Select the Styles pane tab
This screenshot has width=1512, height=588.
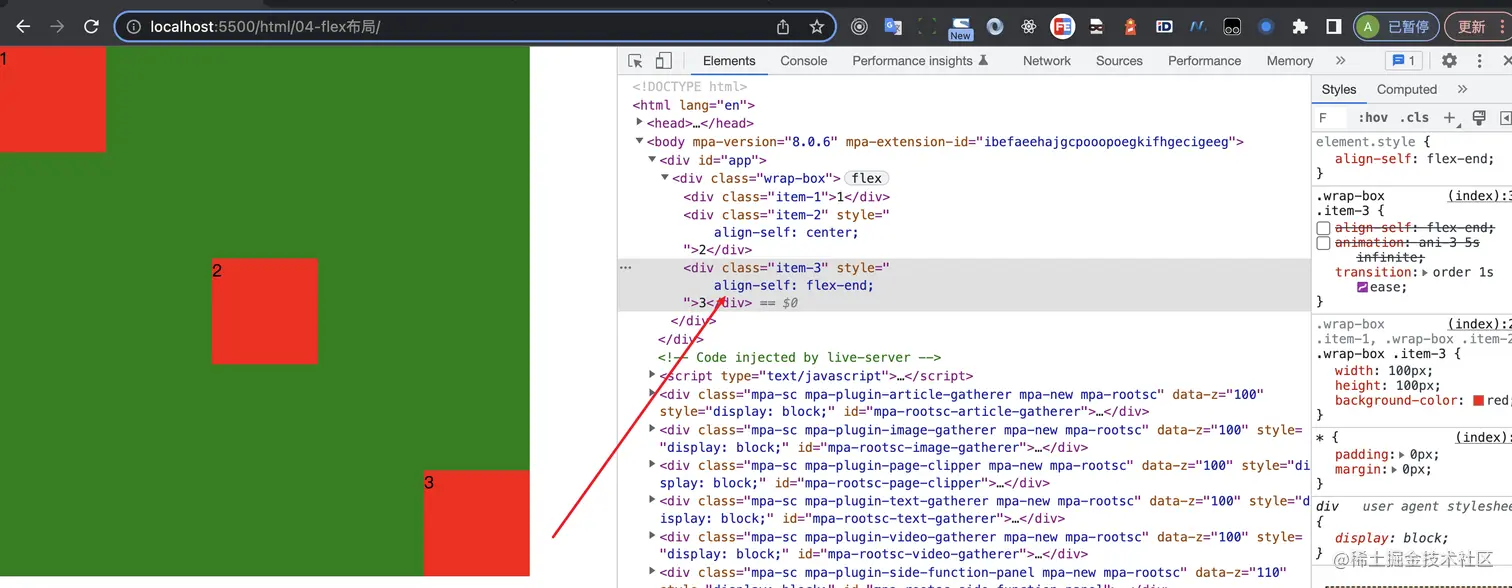tap(1339, 89)
